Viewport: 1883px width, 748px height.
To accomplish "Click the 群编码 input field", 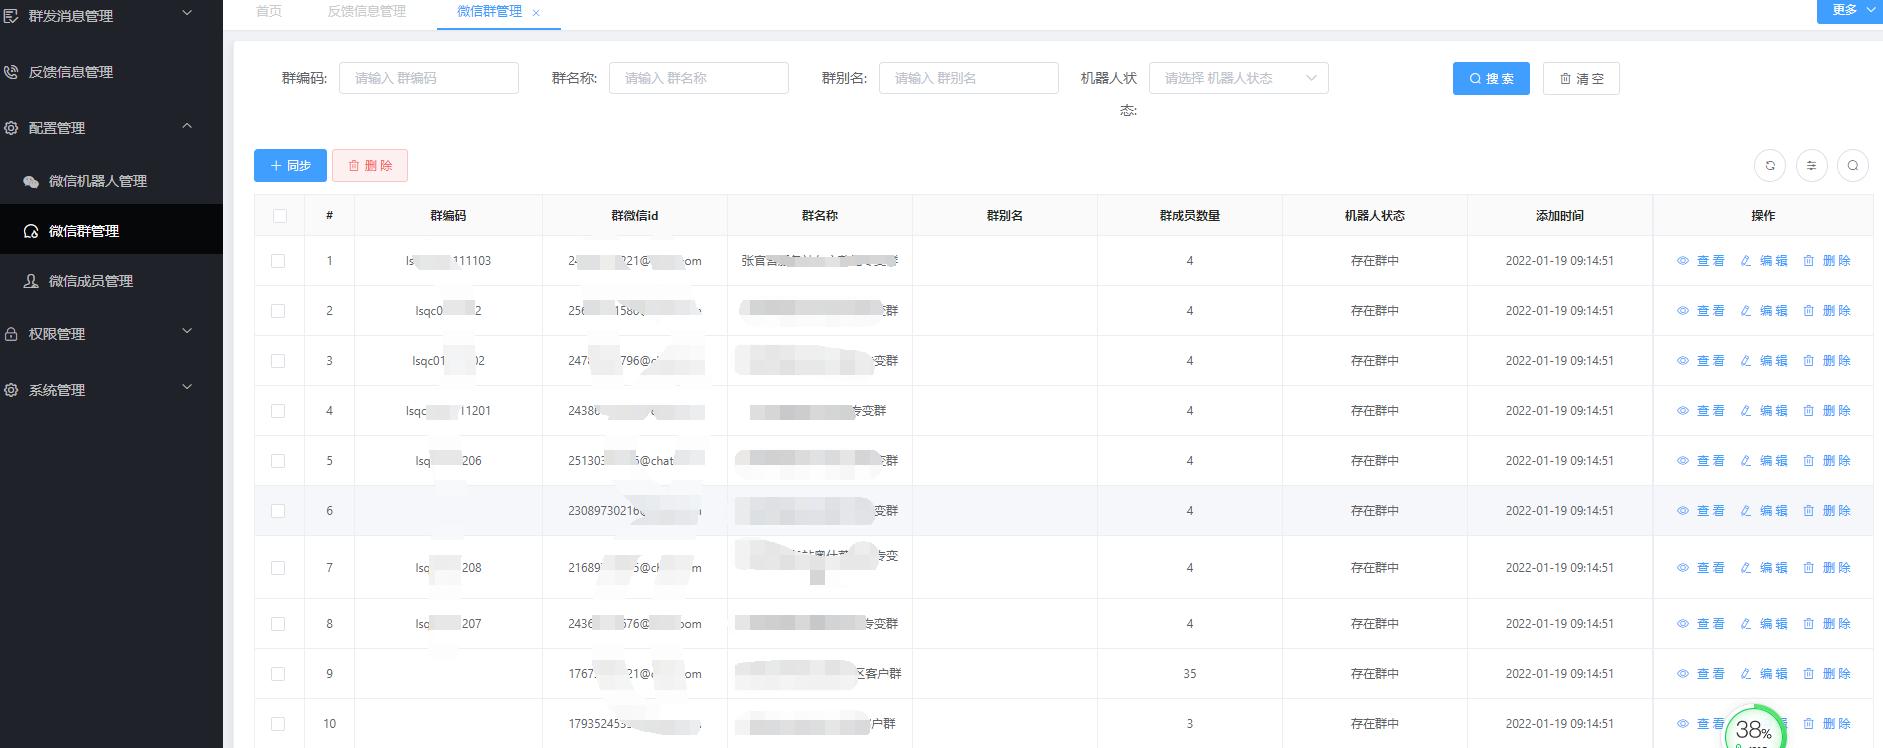I will point(428,78).
